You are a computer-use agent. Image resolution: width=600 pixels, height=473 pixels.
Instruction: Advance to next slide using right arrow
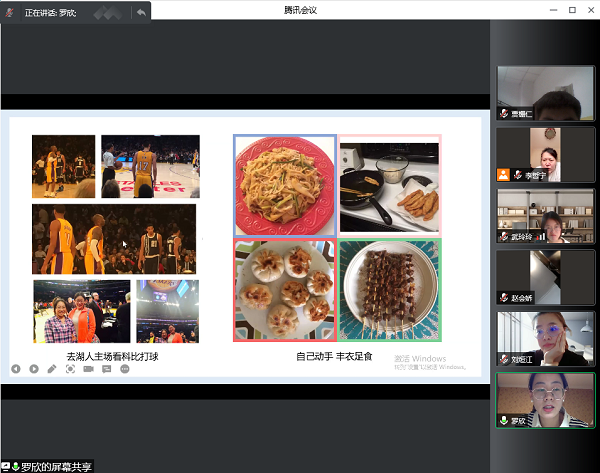coord(34,368)
